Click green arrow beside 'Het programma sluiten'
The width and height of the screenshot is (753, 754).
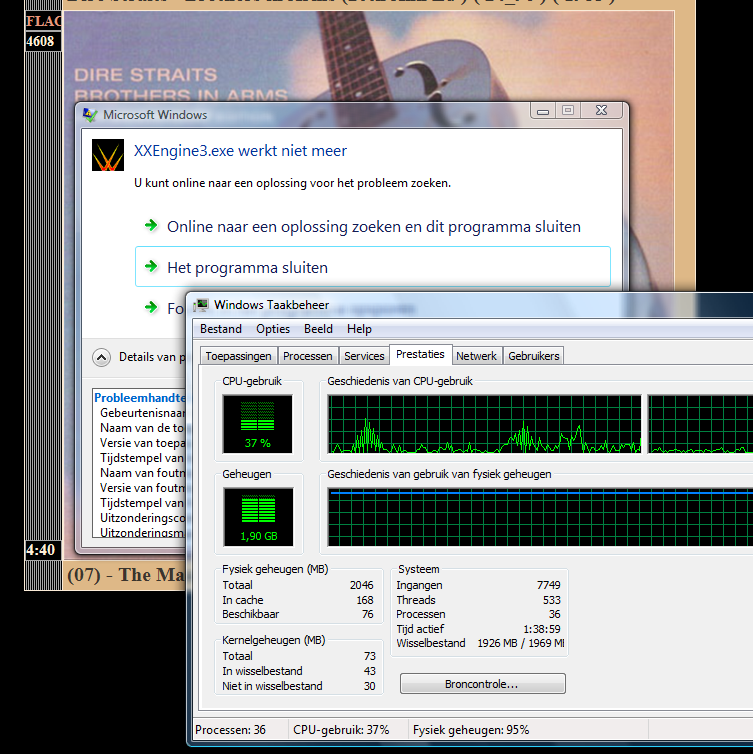pos(151,266)
